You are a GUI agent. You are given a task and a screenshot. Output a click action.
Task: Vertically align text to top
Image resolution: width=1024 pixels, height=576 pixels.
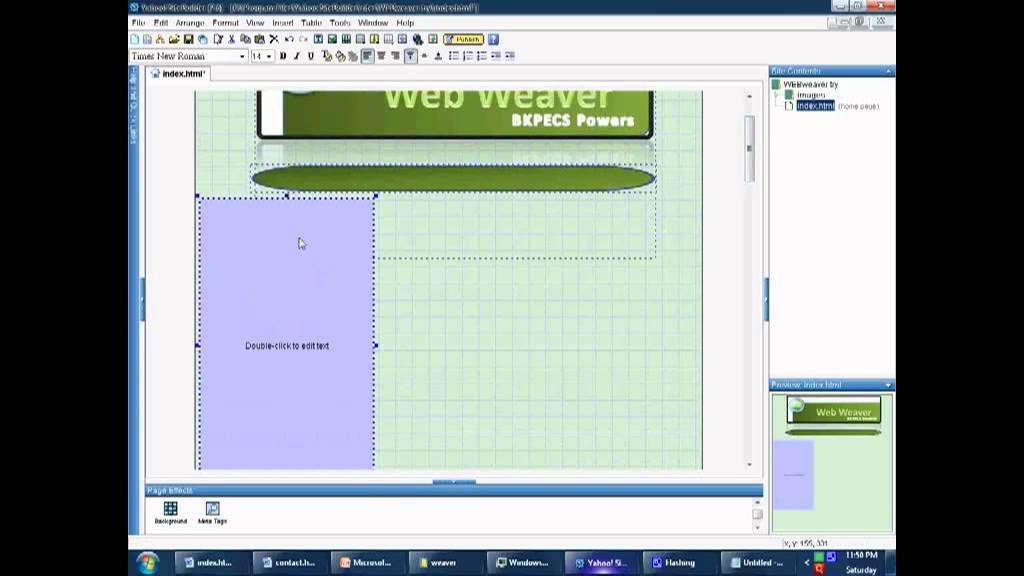(x=410, y=56)
